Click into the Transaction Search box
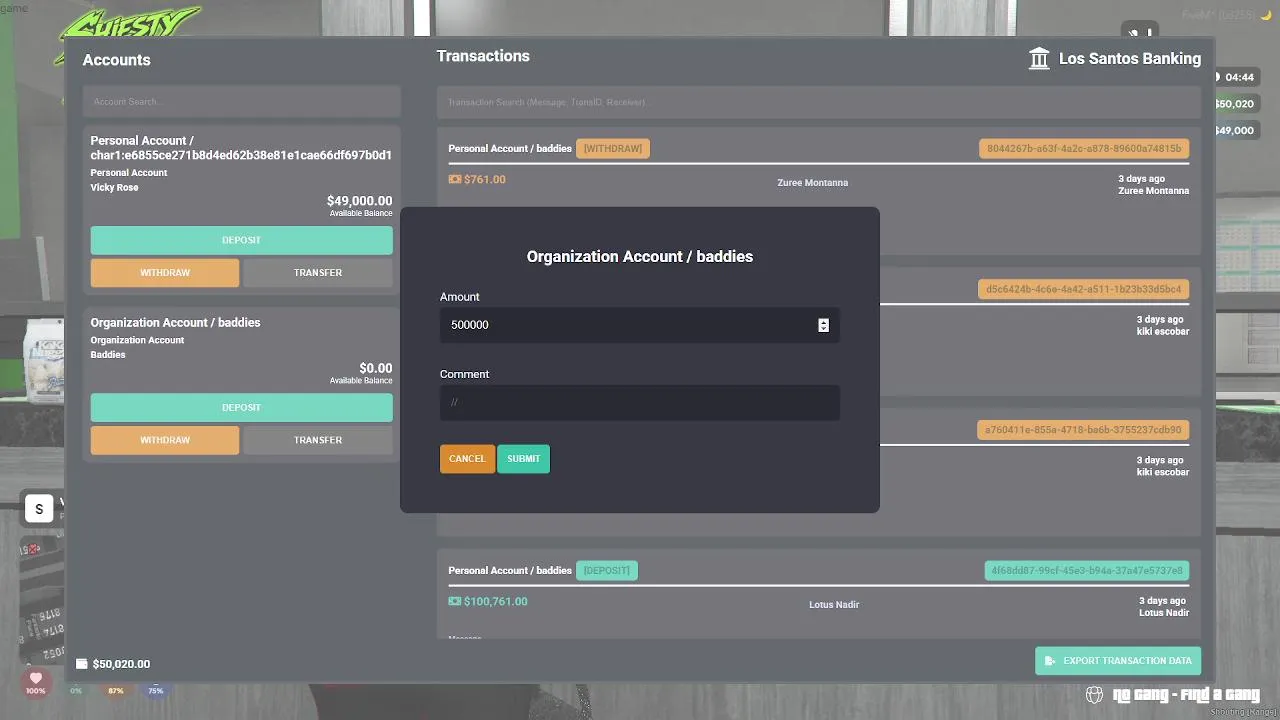 (819, 102)
